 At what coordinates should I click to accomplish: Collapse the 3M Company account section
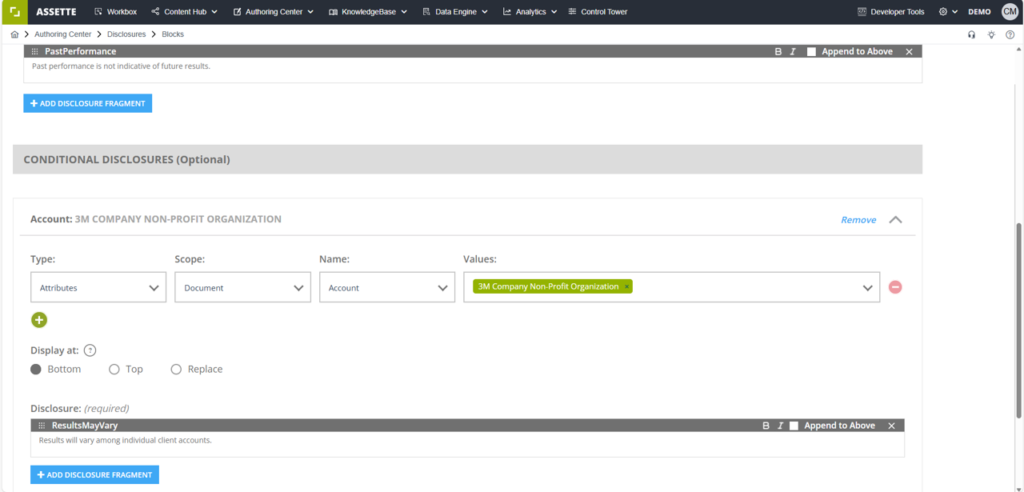pyautogui.click(x=895, y=219)
